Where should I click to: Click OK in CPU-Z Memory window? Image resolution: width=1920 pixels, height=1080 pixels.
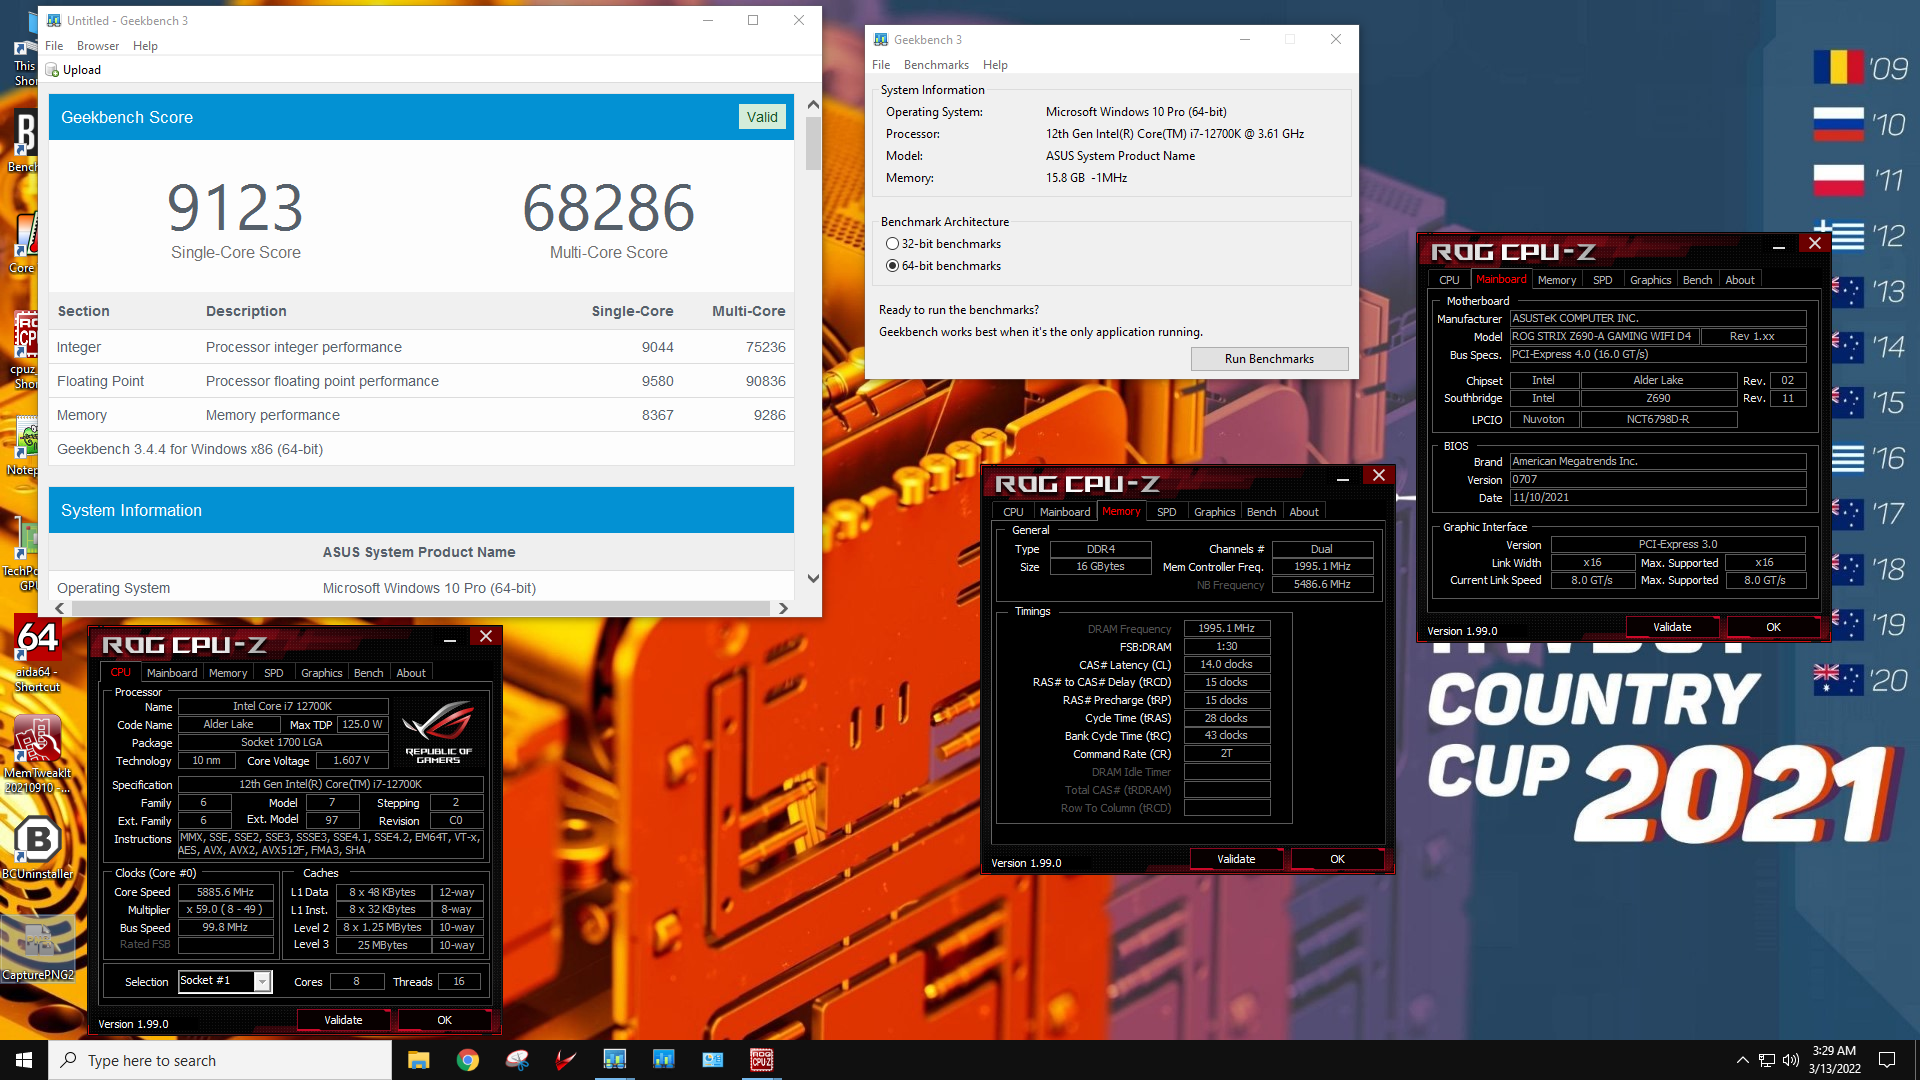1337,859
